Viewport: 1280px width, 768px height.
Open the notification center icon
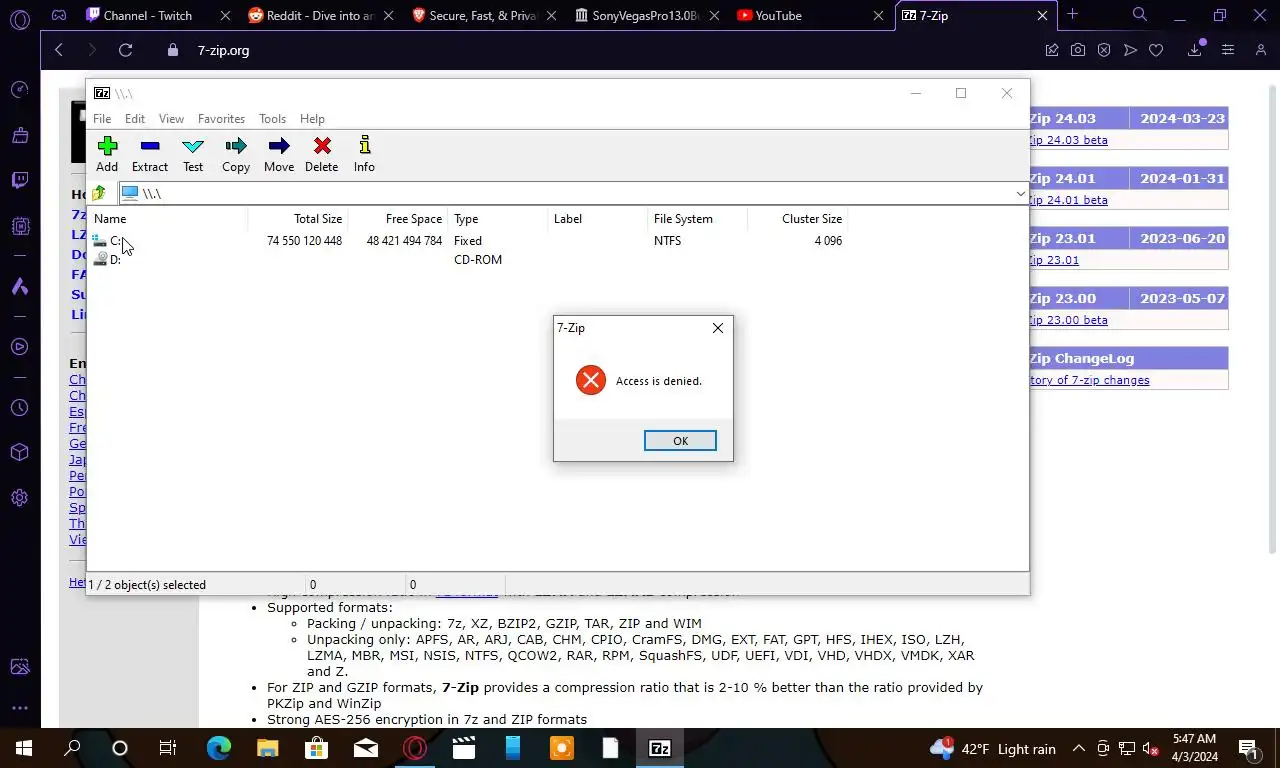tap(1248, 748)
